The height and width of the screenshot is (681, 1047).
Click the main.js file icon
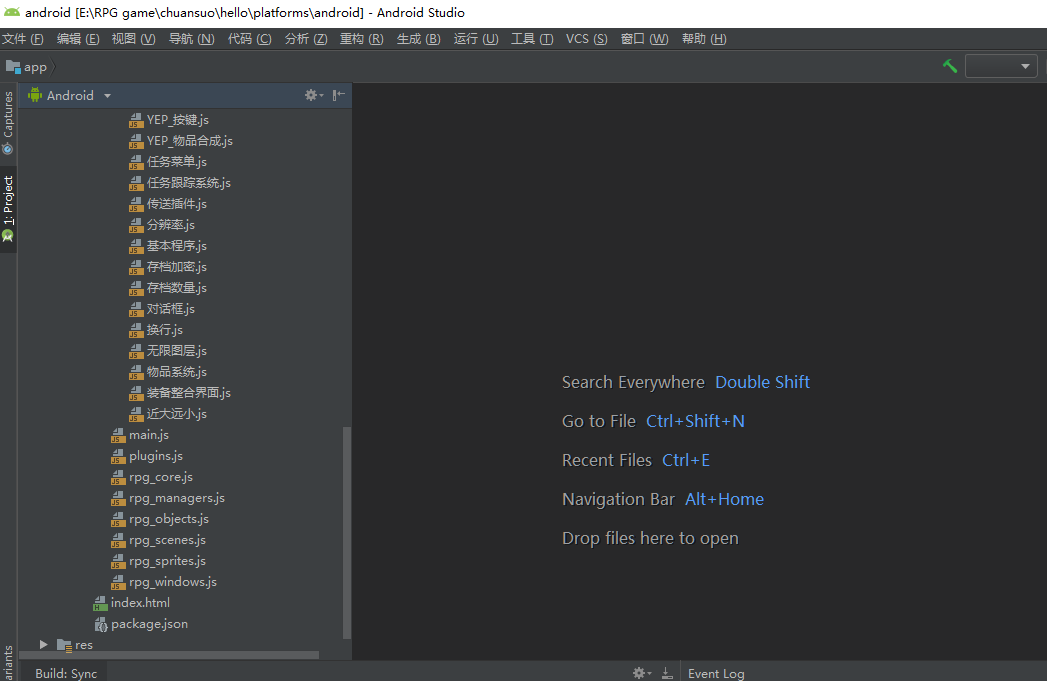[118, 435]
